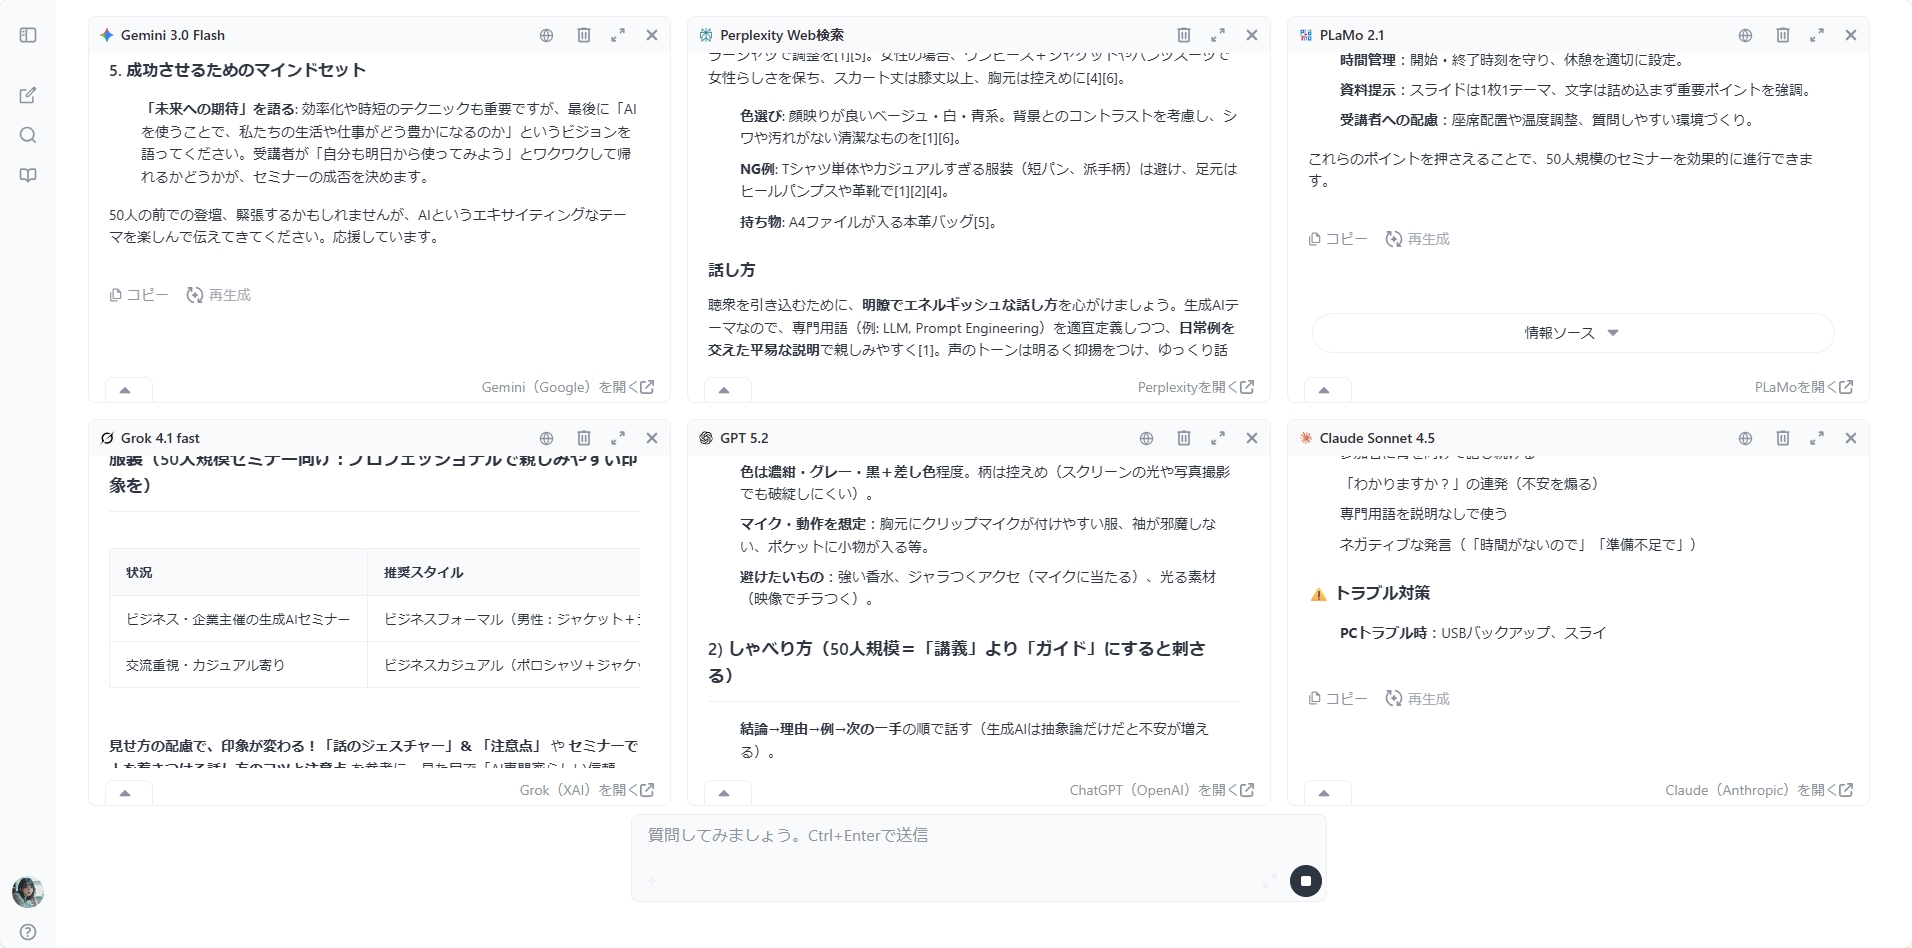Collapse the left sidebar panel
Viewport: 1912px width, 948px height.
click(x=27, y=34)
